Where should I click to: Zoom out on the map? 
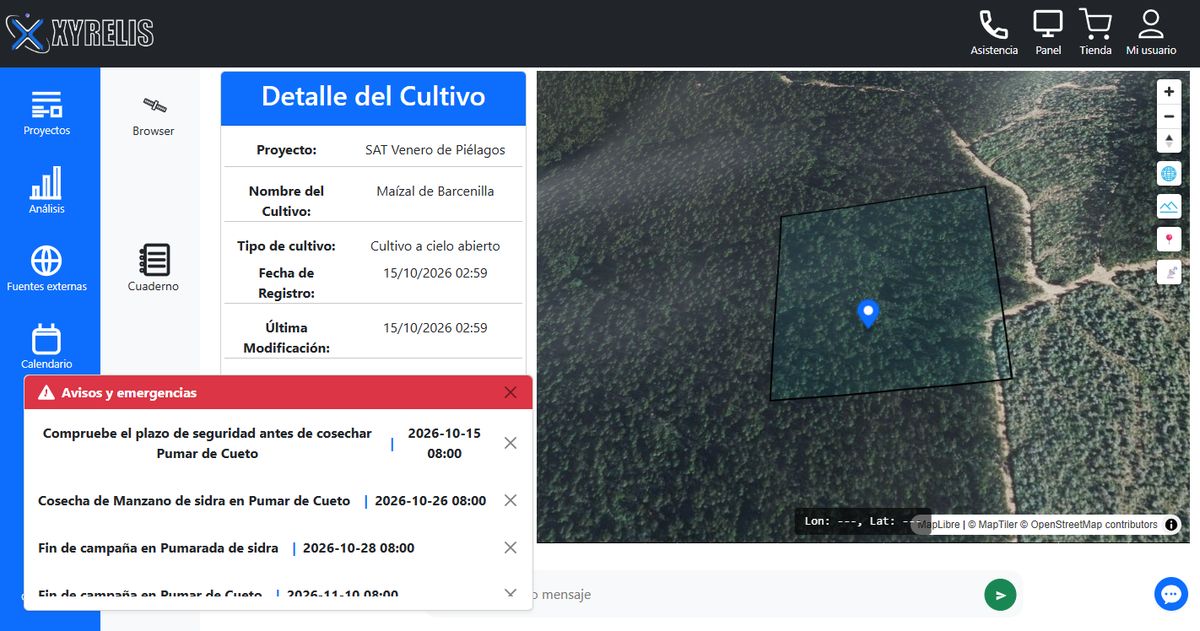click(x=1169, y=116)
